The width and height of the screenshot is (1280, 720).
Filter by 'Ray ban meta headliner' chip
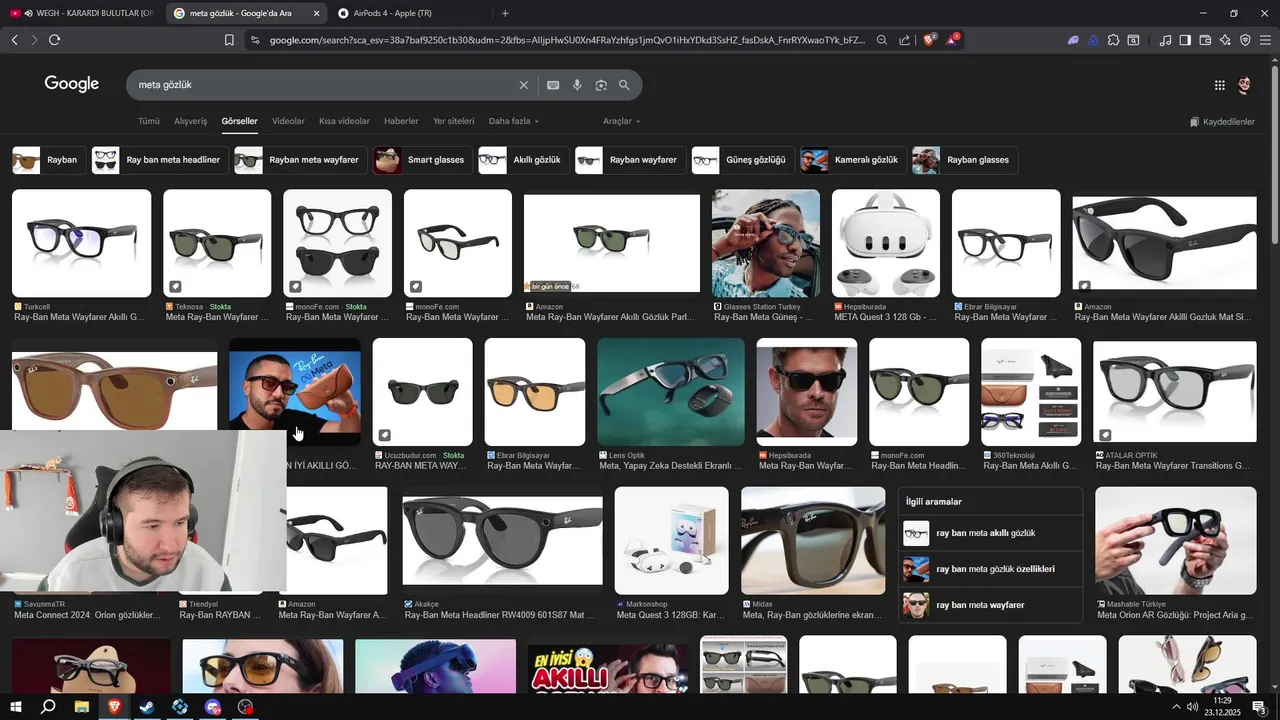click(159, 160)
